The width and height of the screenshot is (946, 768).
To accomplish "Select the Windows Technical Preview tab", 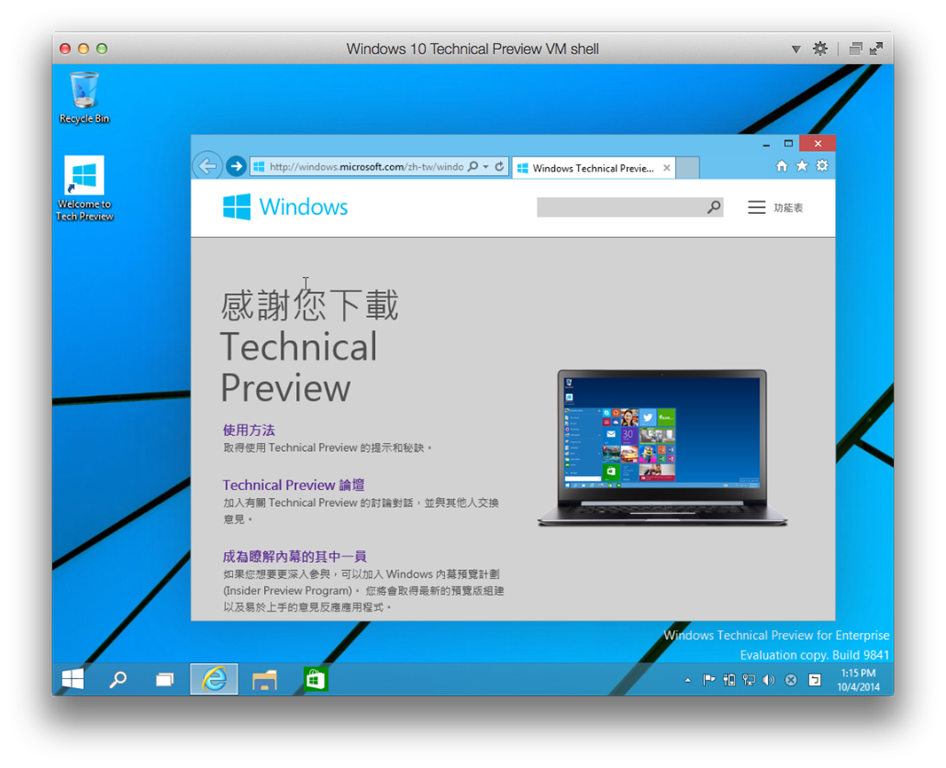I will [x=593, y=168].
